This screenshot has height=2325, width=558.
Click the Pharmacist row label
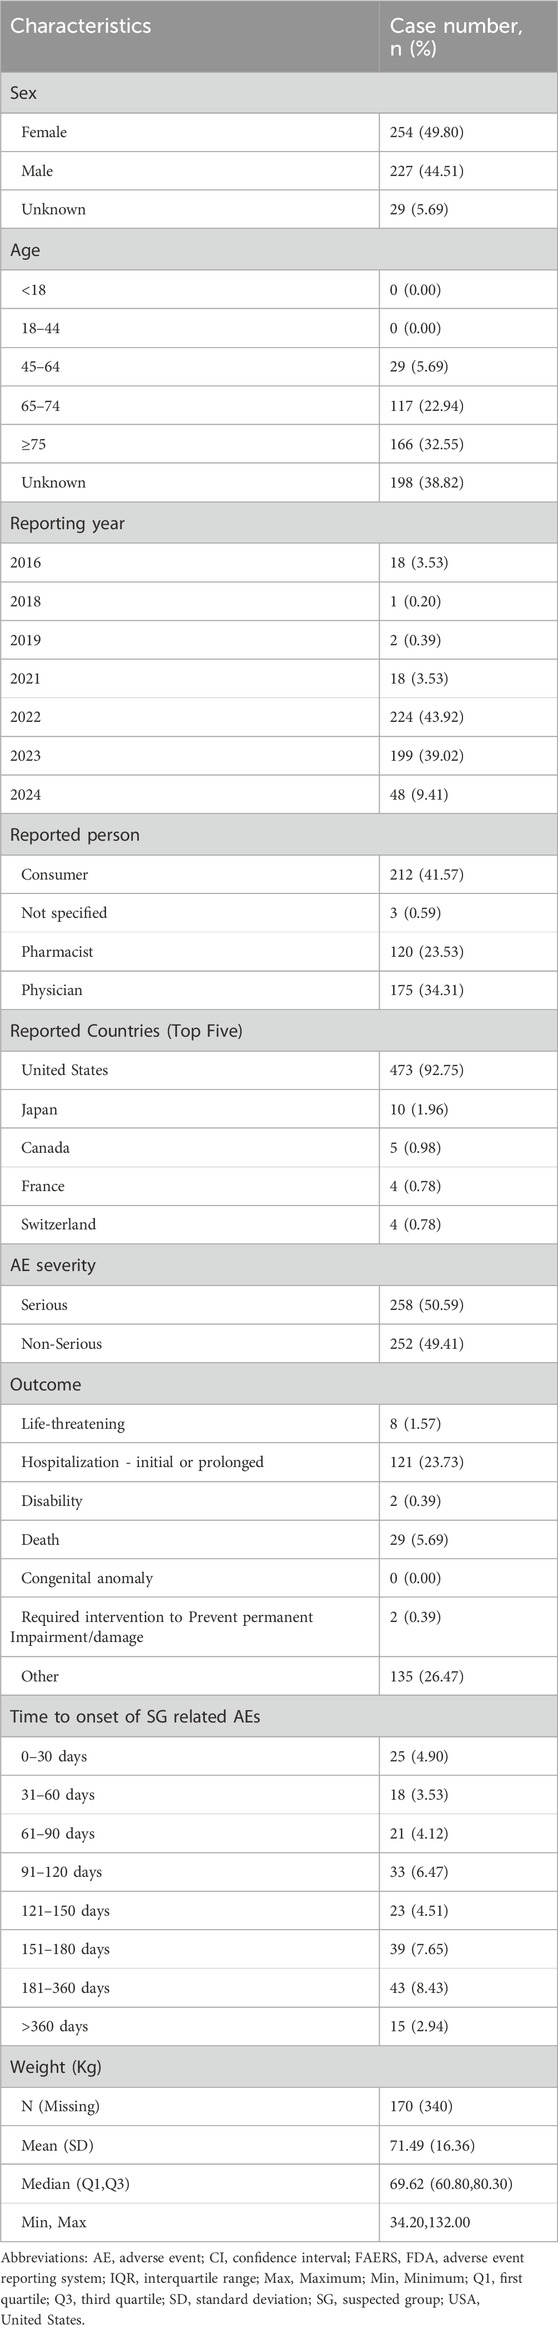[x=55, y=952]
